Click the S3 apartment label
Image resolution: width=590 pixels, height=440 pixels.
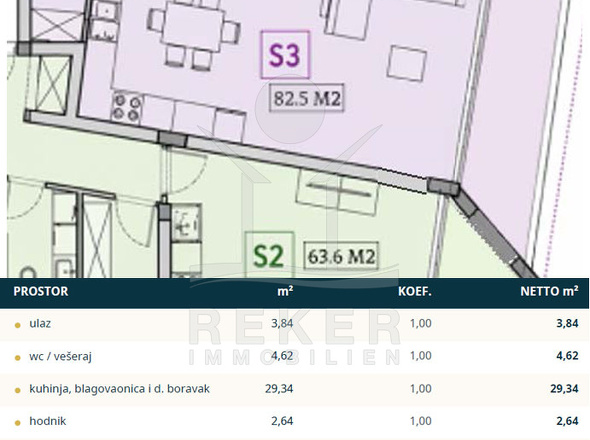286,55
